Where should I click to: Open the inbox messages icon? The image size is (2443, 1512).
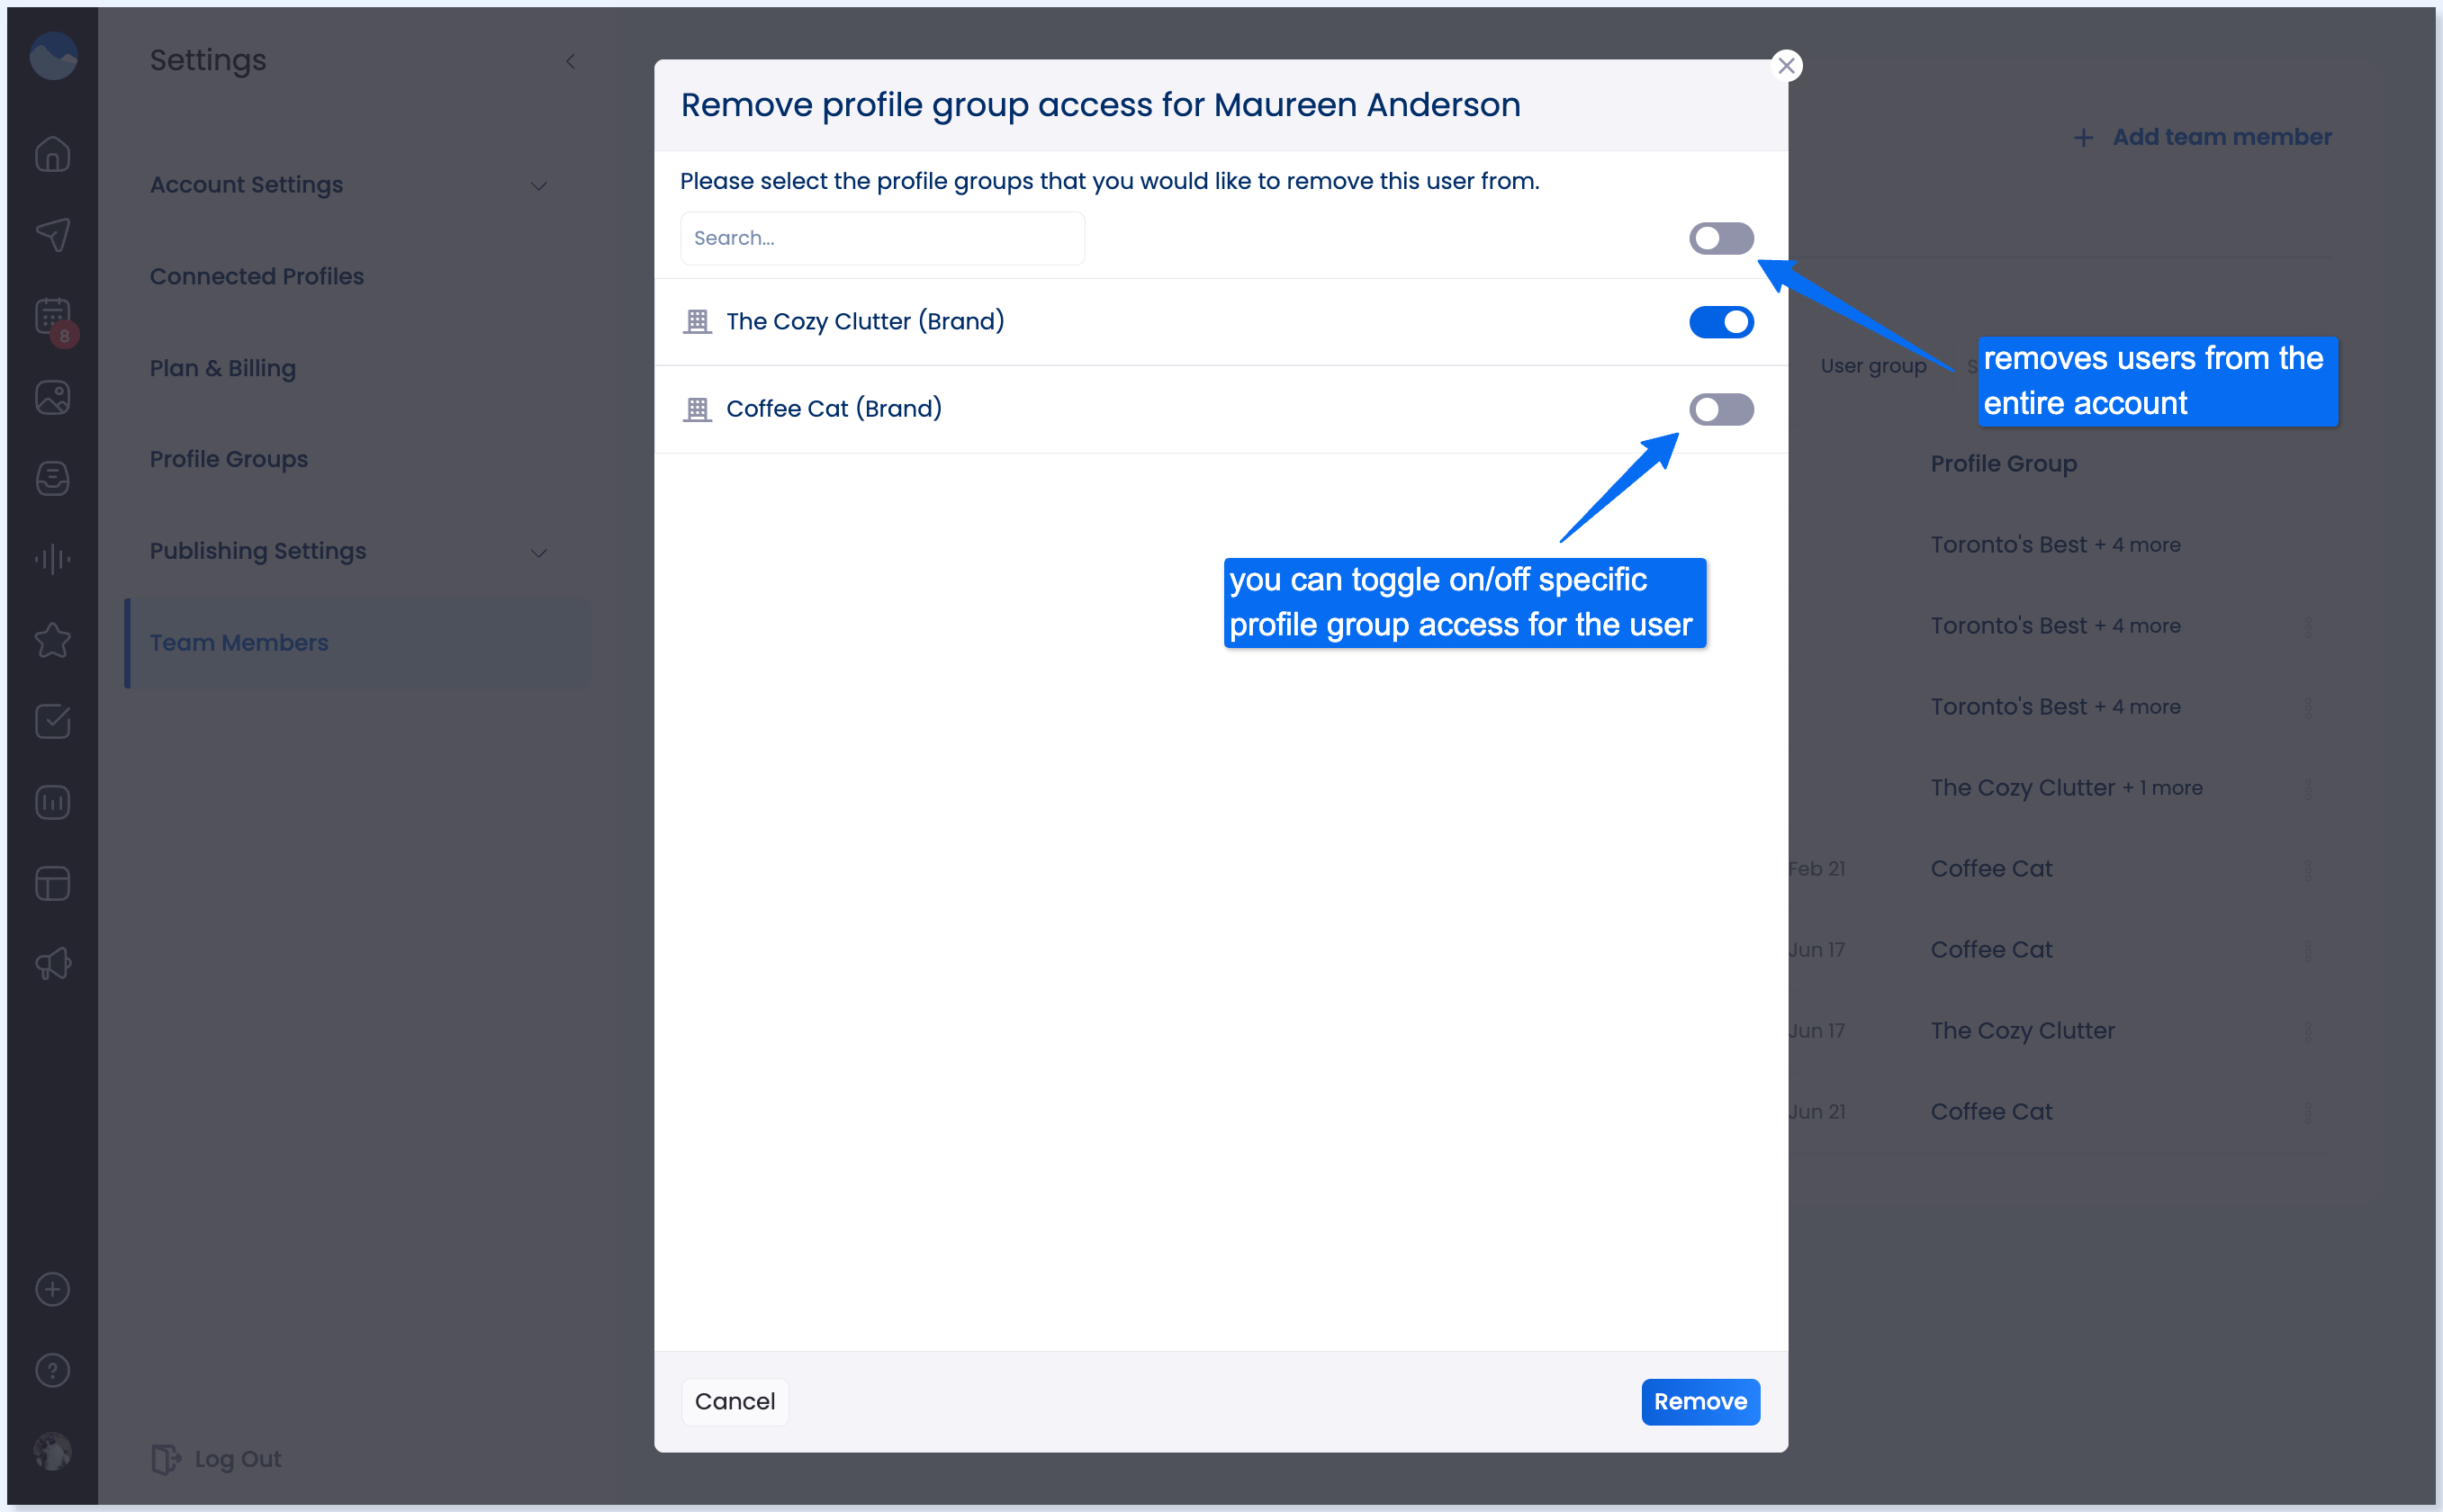53,478
